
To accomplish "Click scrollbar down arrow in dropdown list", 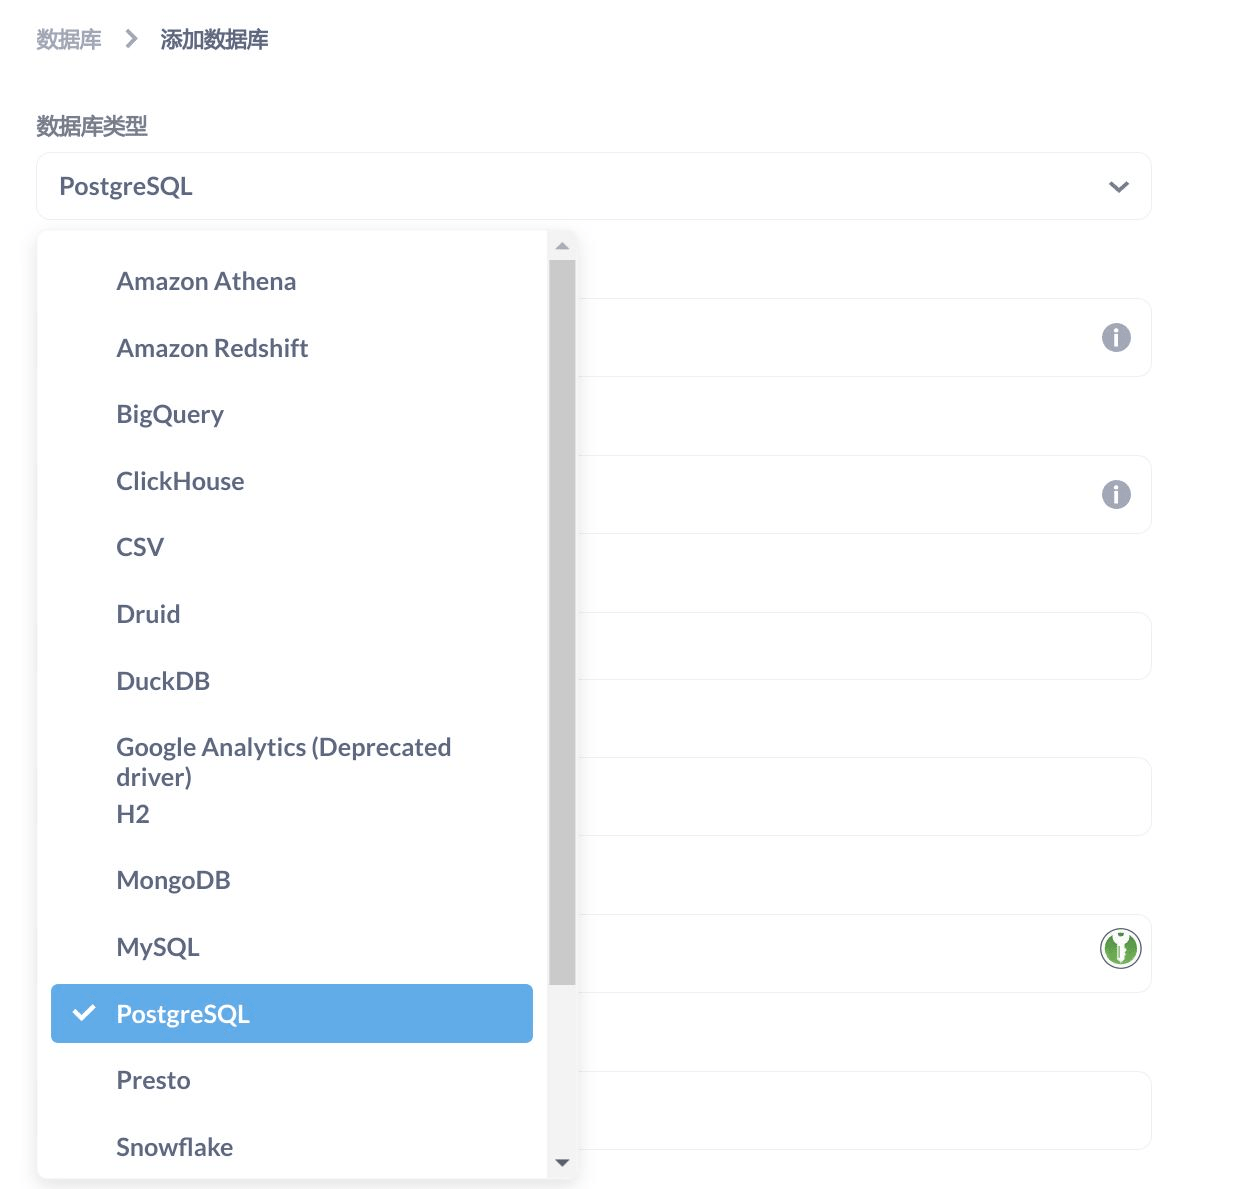I will click(x=562, y=1163).
